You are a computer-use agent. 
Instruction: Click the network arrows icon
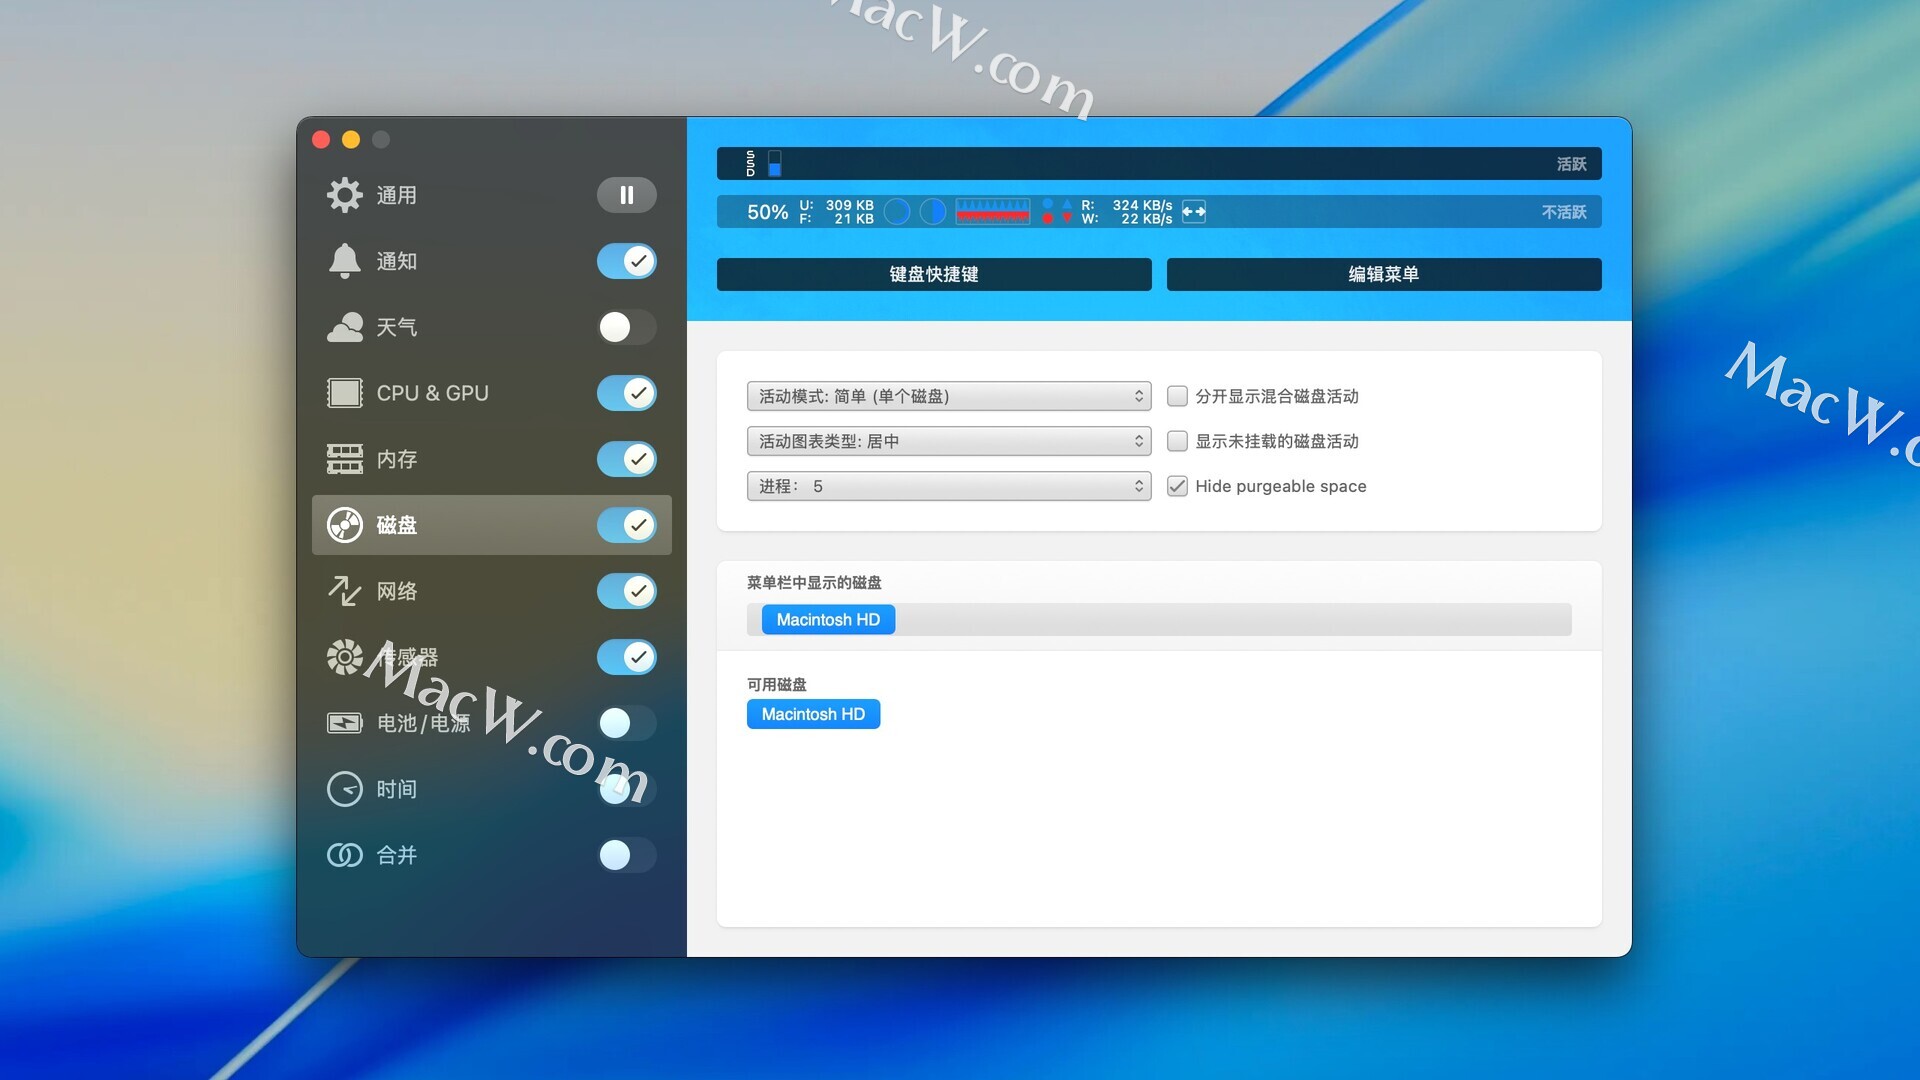[x=344, y=591]
